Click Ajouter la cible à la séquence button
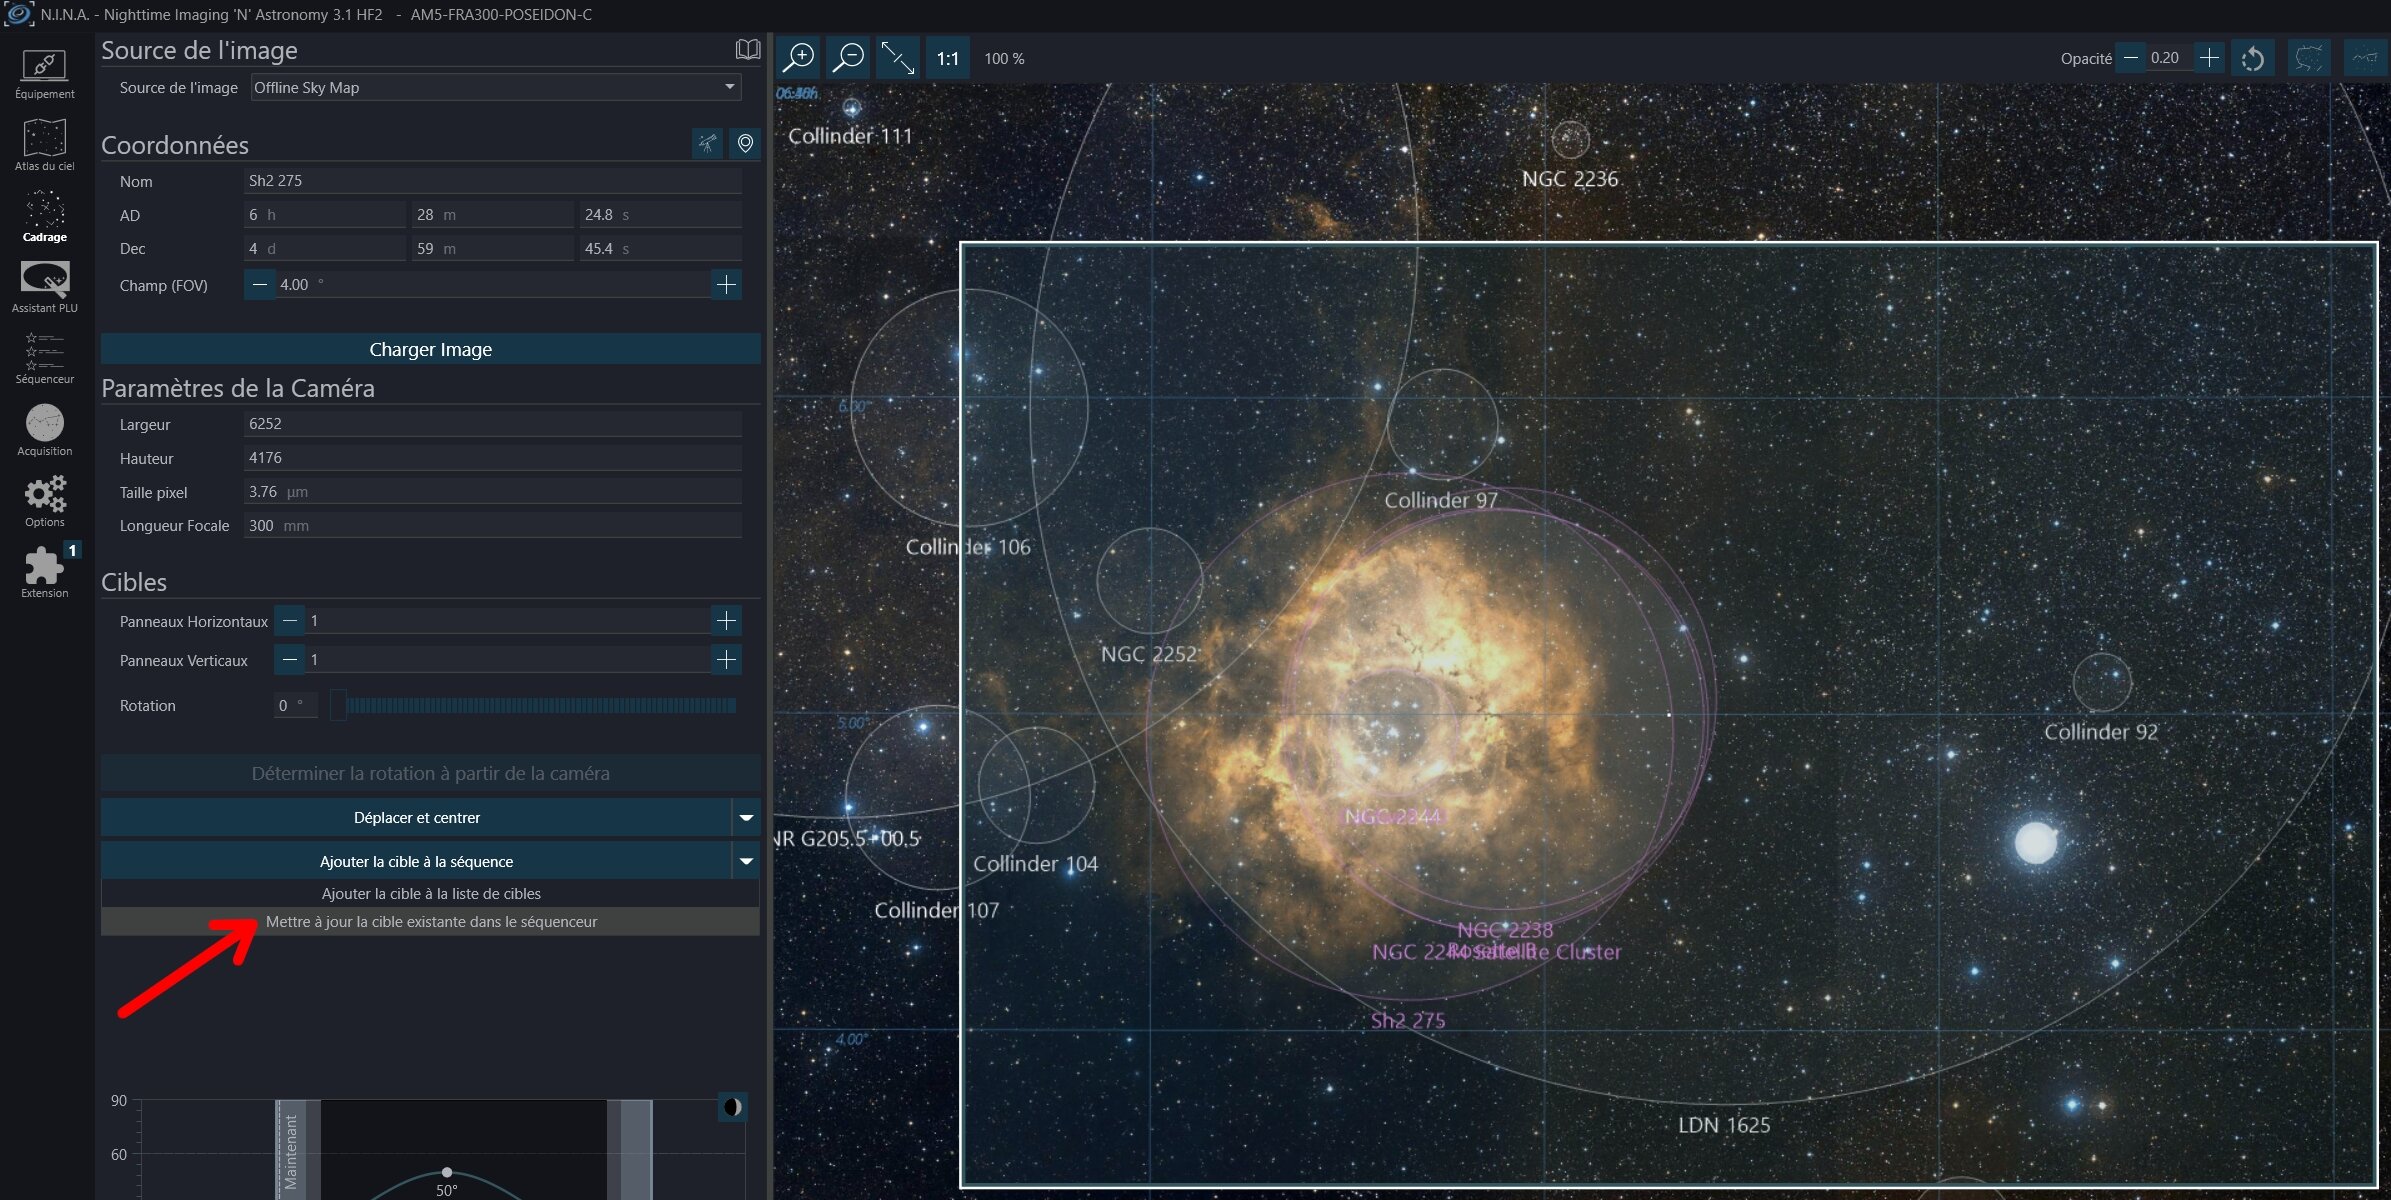The height and width of the screenshot is (1200, 2391). click(x=416, y=861)
